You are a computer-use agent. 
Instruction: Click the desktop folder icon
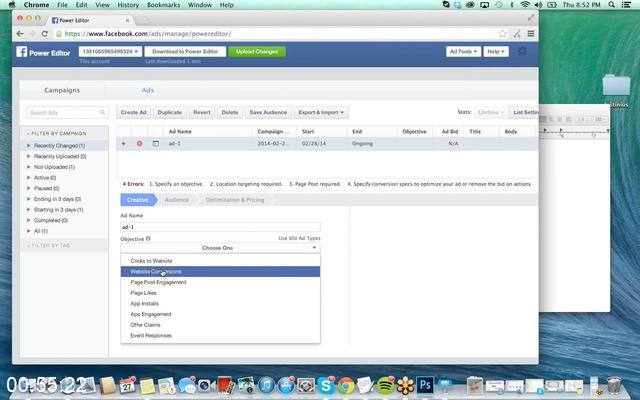pyautogui.click(x=616, y=85)
